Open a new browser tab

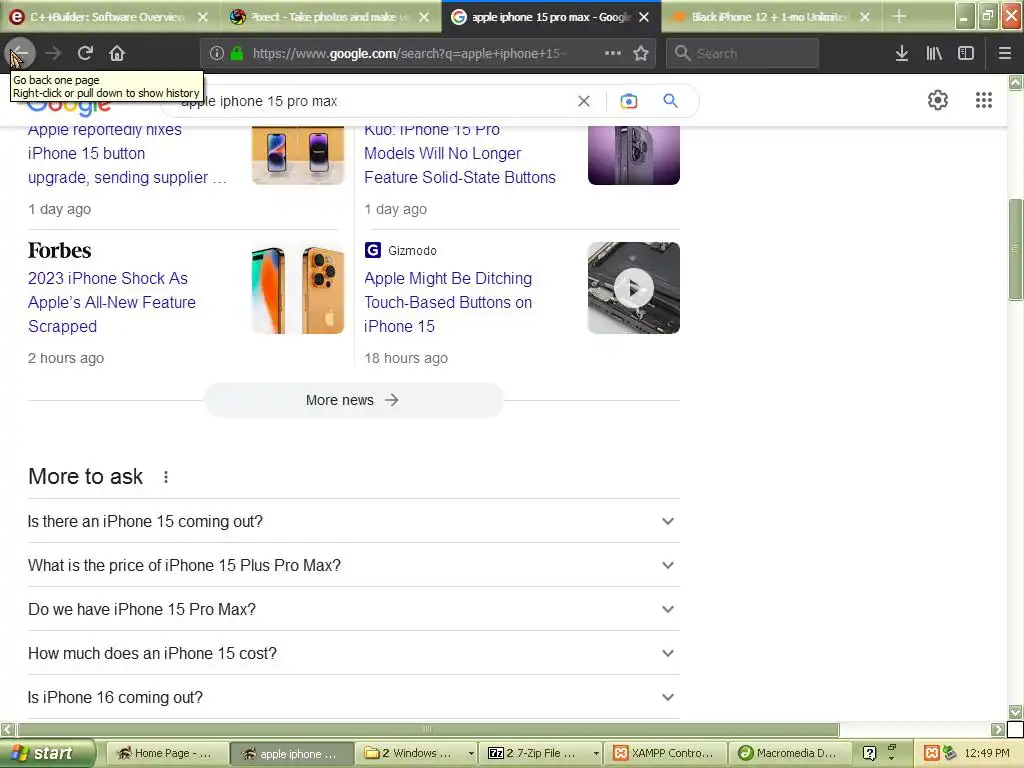(x=899, y=16)
